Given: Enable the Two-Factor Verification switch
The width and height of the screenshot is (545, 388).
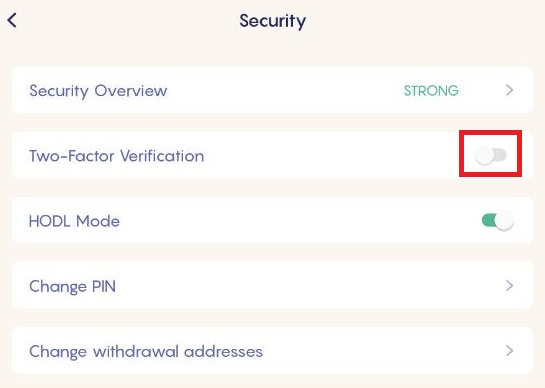Looking at the screenshot, I should click(491, 155).
